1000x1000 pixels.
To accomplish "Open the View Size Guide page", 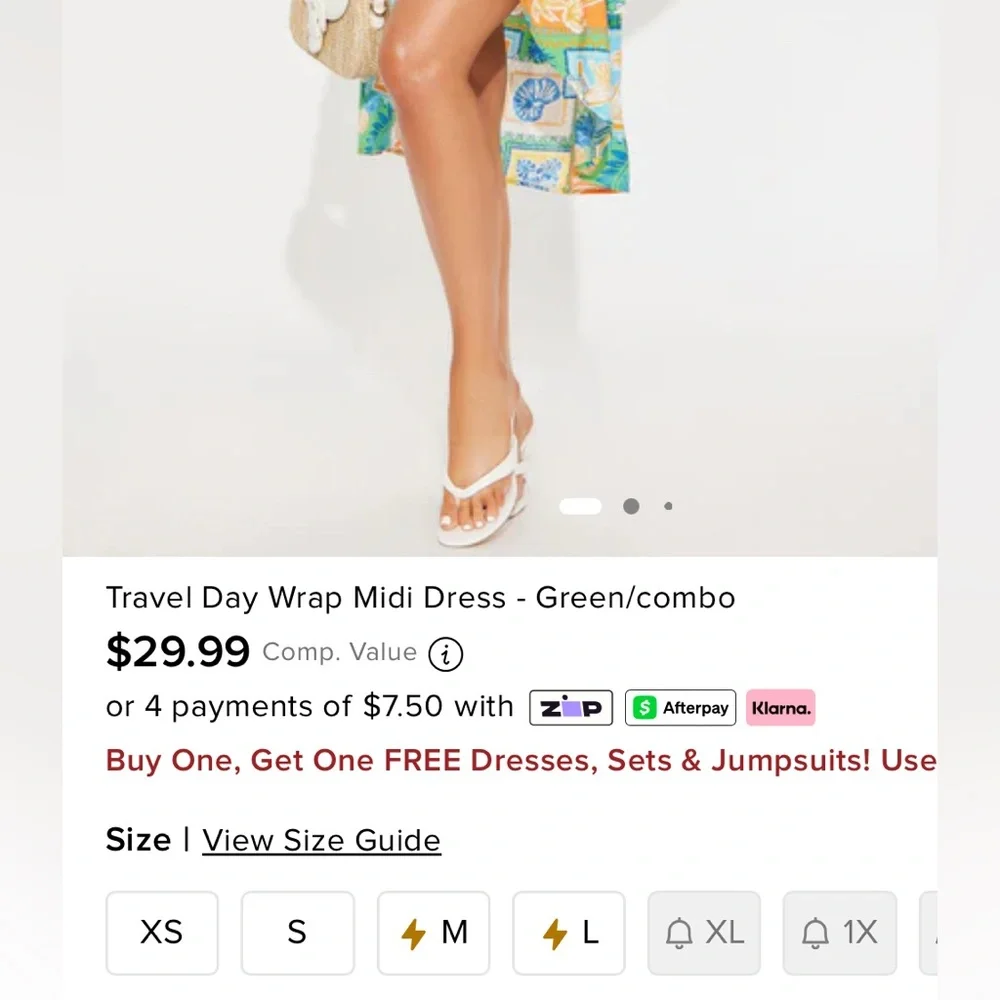I will click(321, 840).
